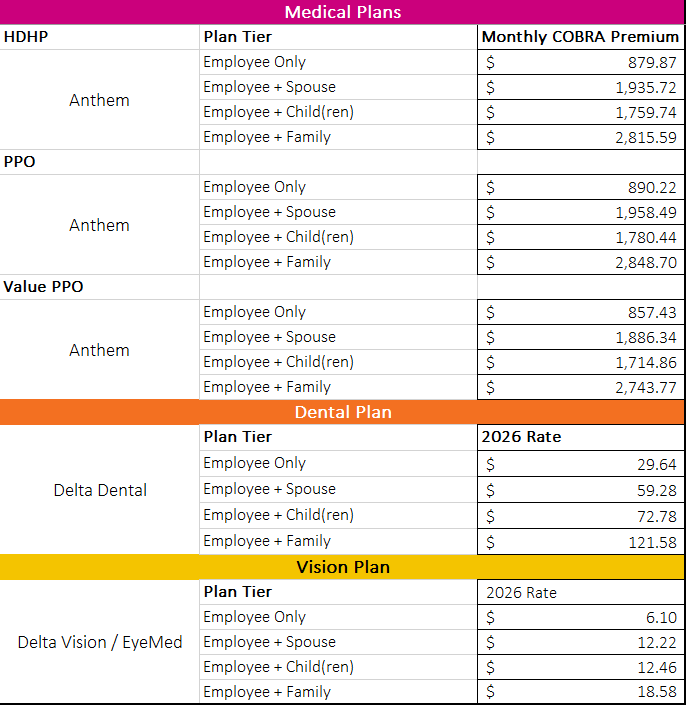Viewport: 686px width, 706px height.
Task: Select the orange Dental Plan header banner
Action: (x=343, y=412)
